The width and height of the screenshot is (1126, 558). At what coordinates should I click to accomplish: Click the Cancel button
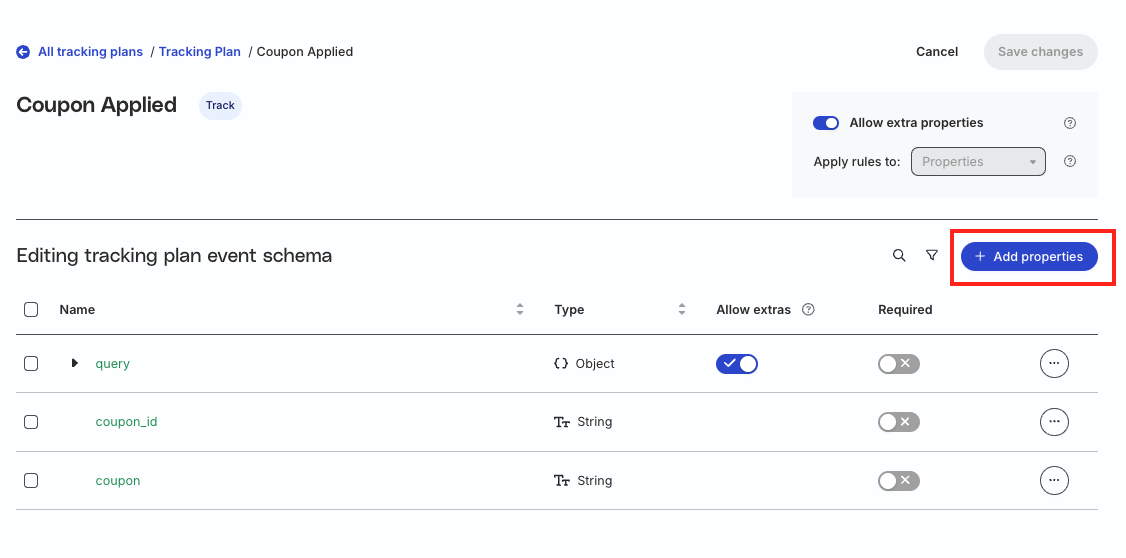937,52
